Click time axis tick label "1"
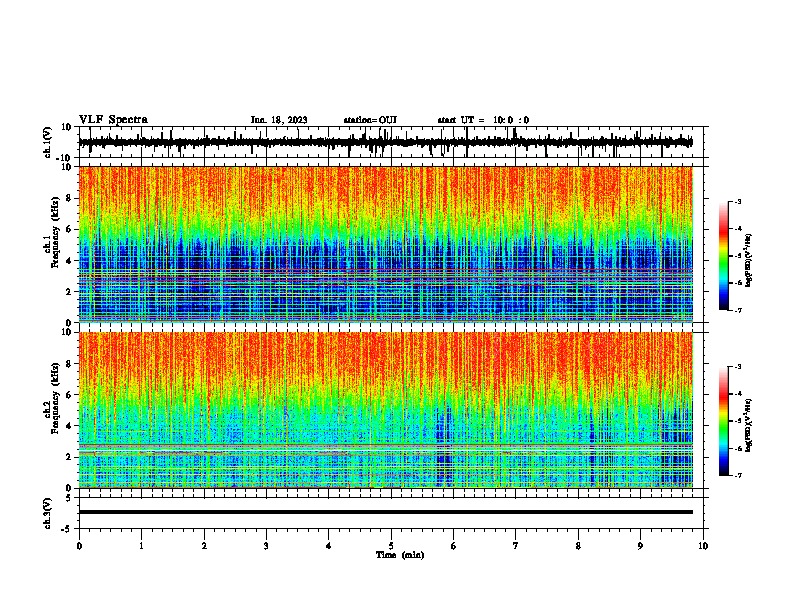 [141, 546]
